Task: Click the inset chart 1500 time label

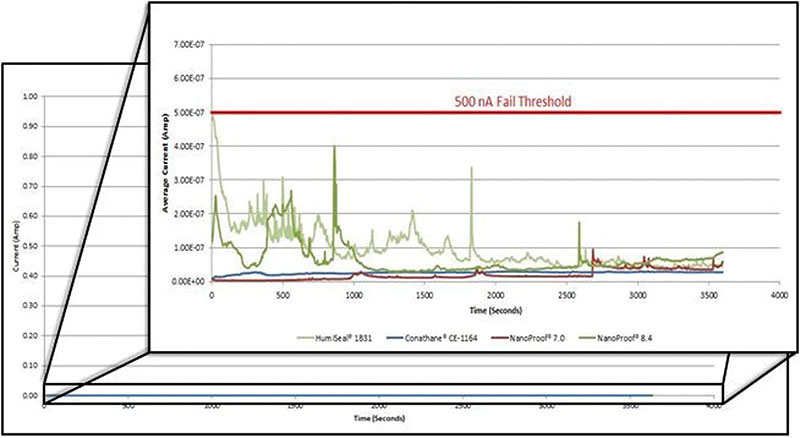Action: coord(424,295)
